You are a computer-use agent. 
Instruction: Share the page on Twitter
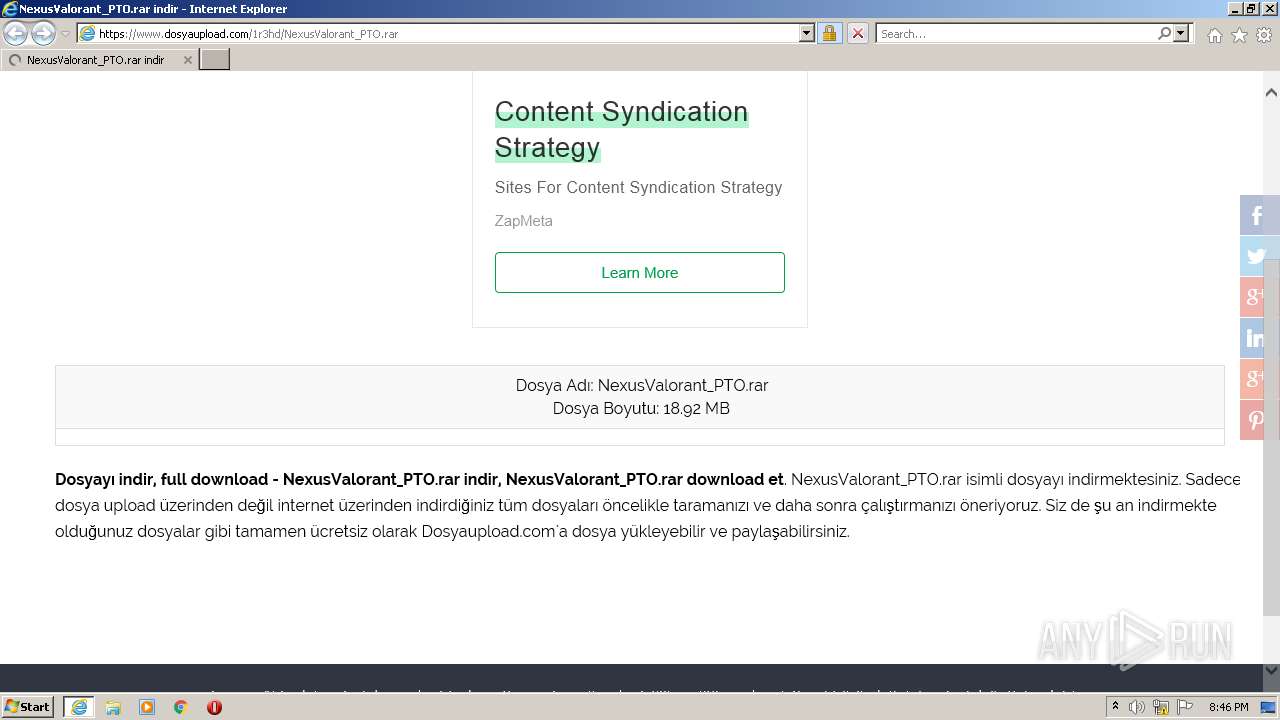pos(1258,256)
